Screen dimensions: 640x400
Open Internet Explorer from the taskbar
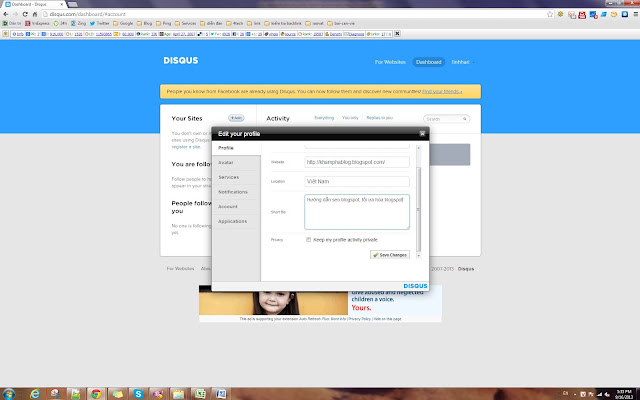tap(35, 394)
